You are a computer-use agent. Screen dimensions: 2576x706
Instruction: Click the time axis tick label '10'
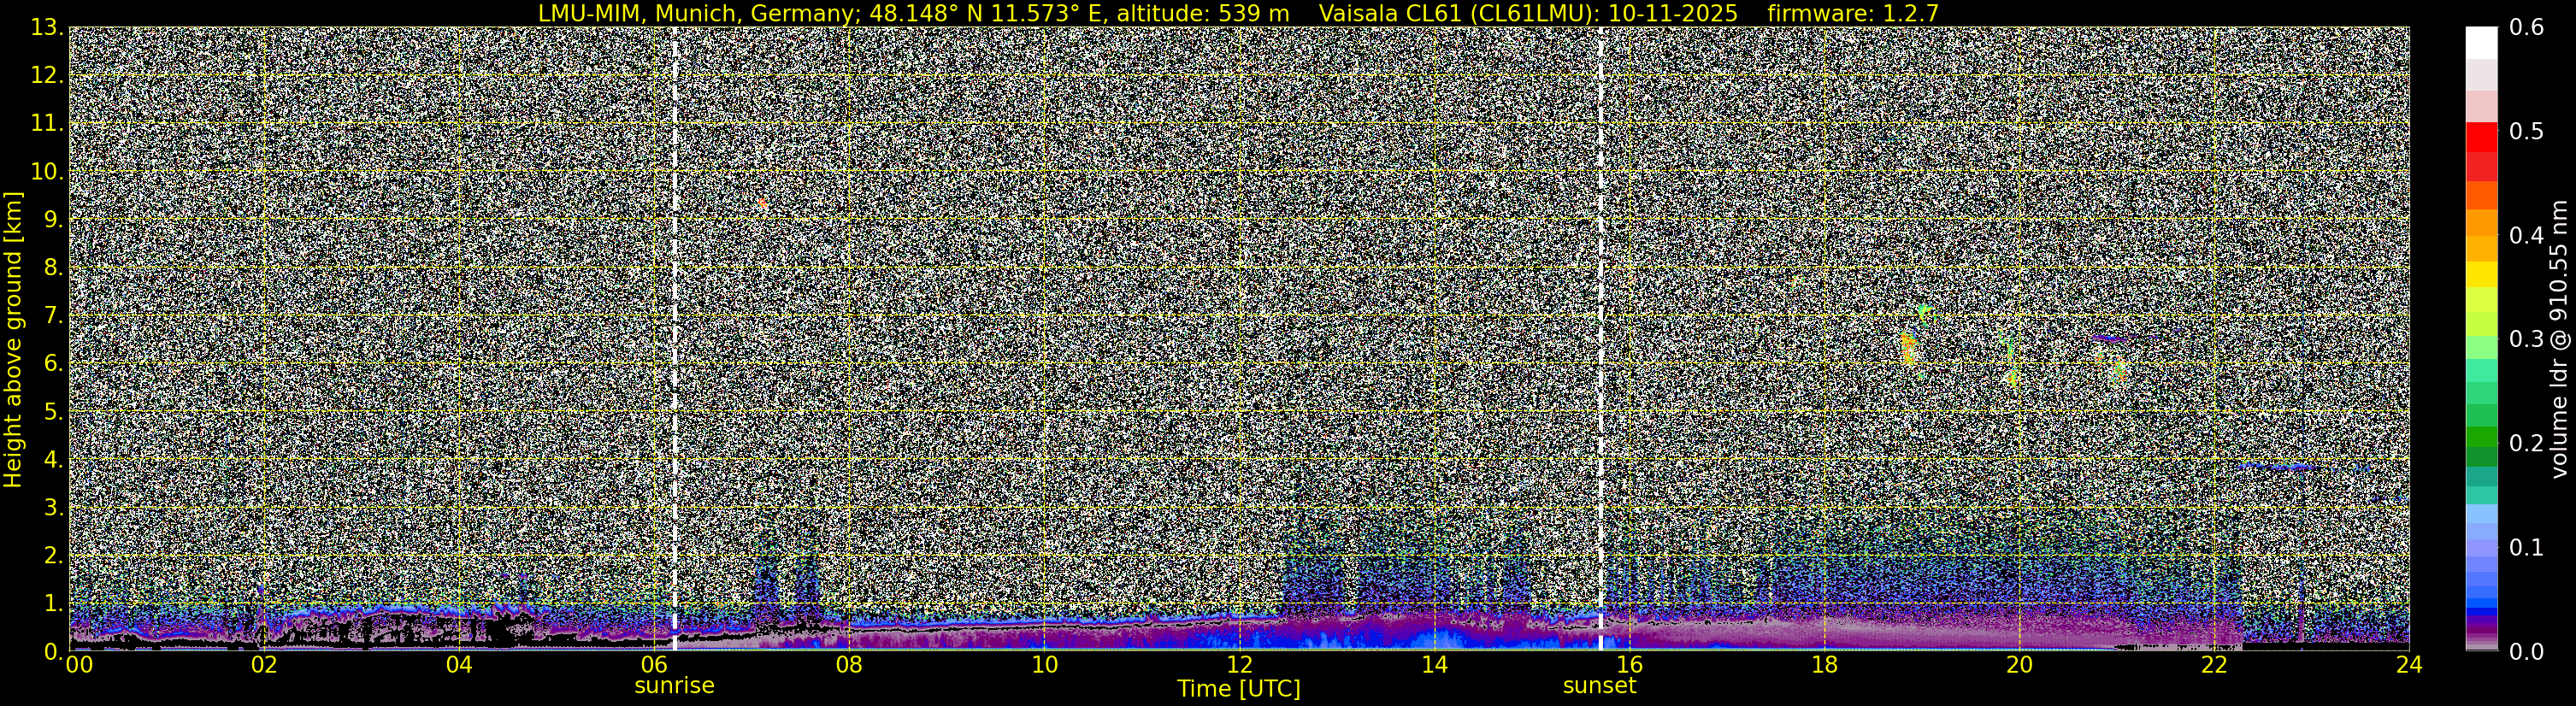pyautogui.click(x=1043, y=665)
